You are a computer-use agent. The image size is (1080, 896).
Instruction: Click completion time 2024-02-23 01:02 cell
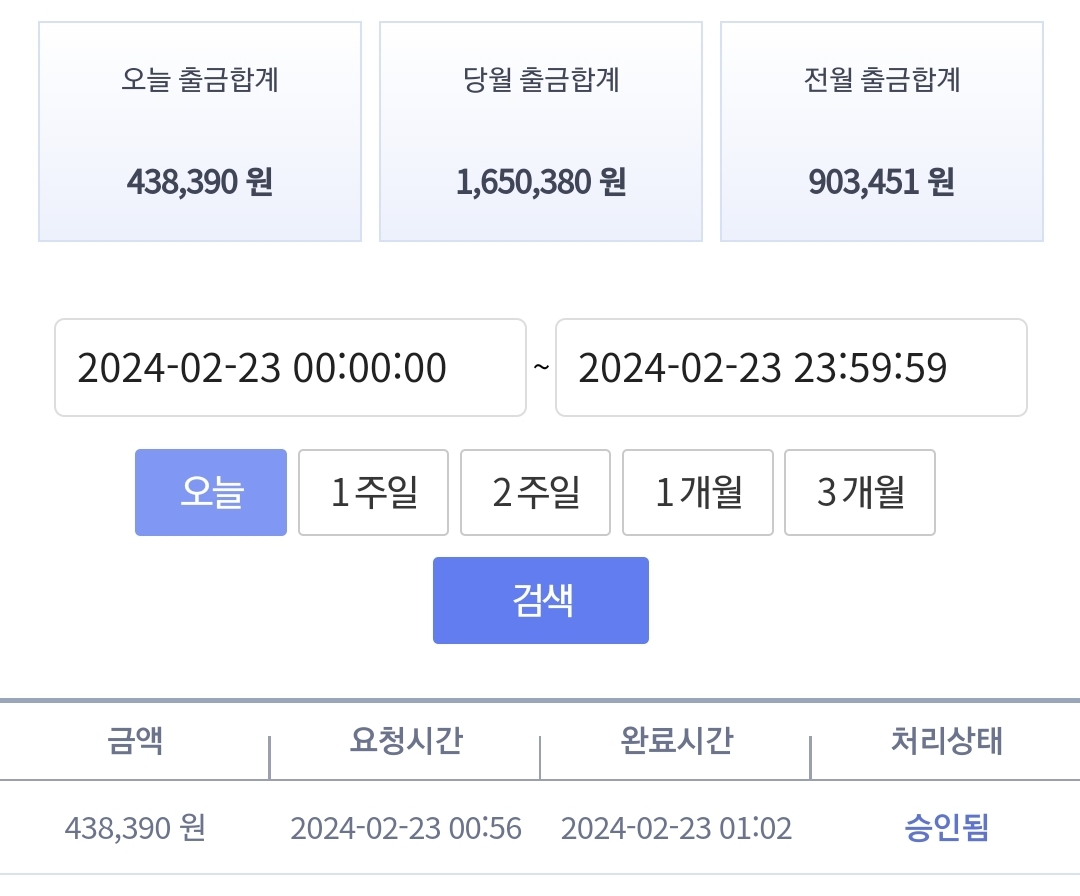pyautogui.click(x=676, y=828)
